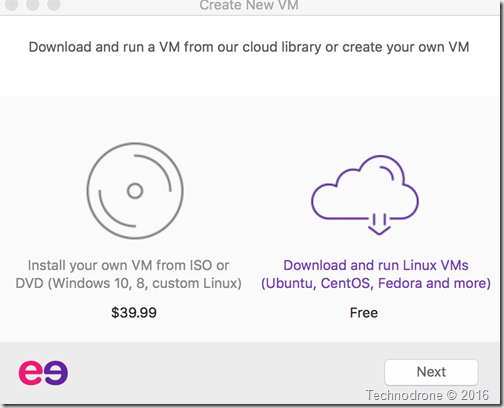Click the Free price label
504x408 pixels.
pos(364,313)
